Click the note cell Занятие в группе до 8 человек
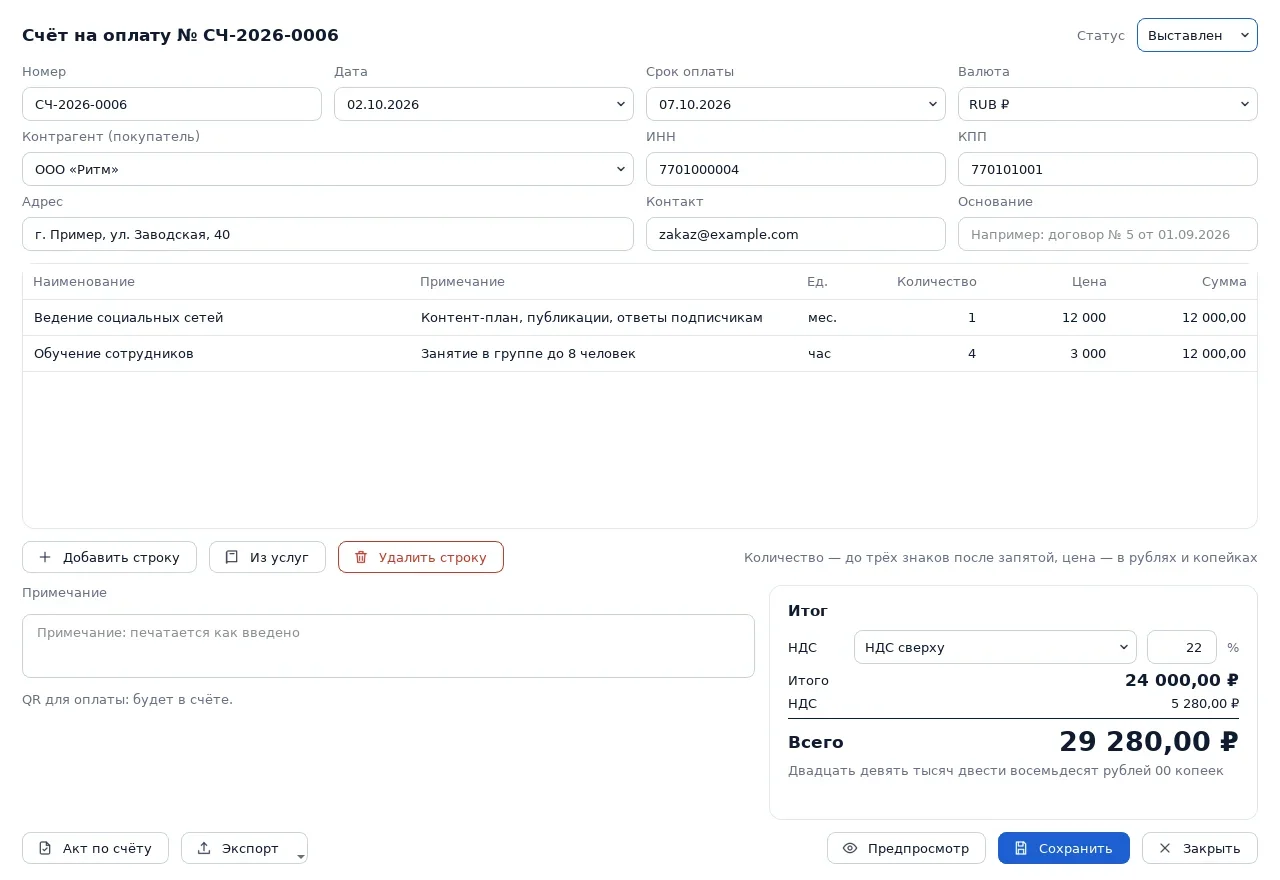 (x=528, y=354)
